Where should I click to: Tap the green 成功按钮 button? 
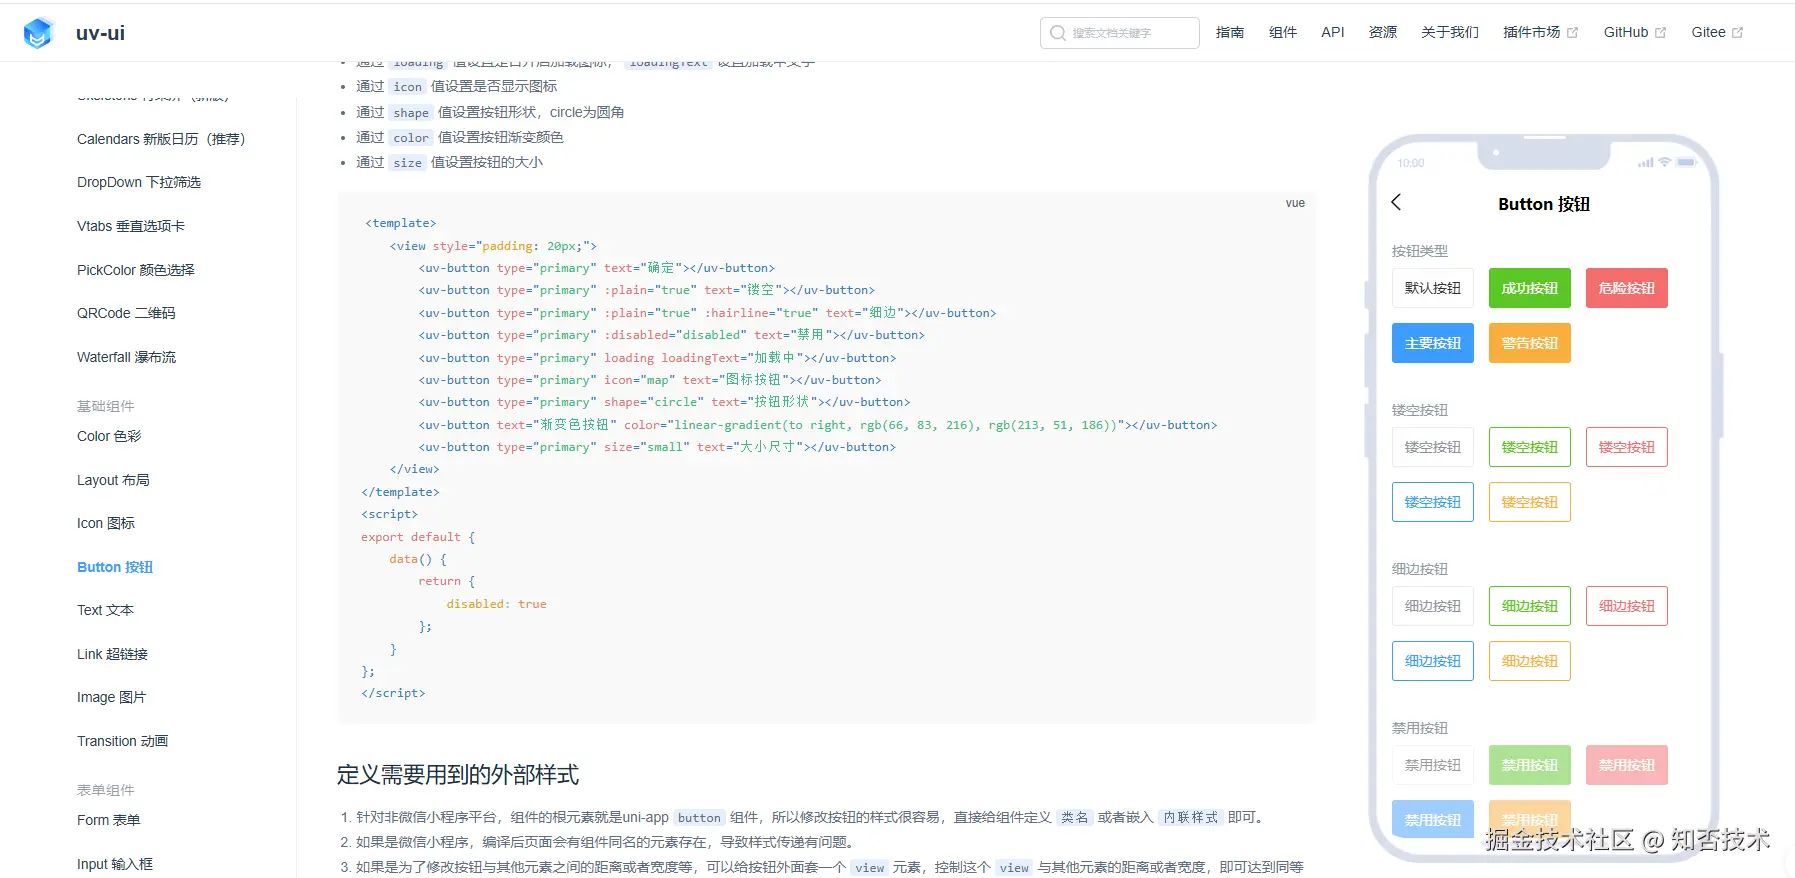[1530, 288]
